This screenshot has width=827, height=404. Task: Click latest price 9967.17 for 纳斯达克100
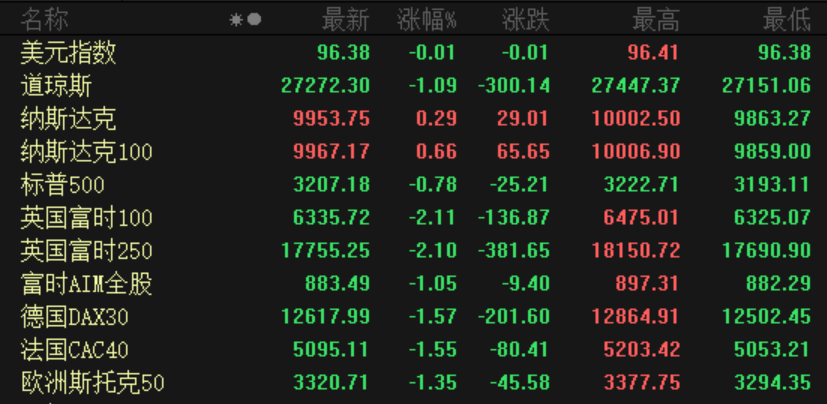click(x=332, y=152)
